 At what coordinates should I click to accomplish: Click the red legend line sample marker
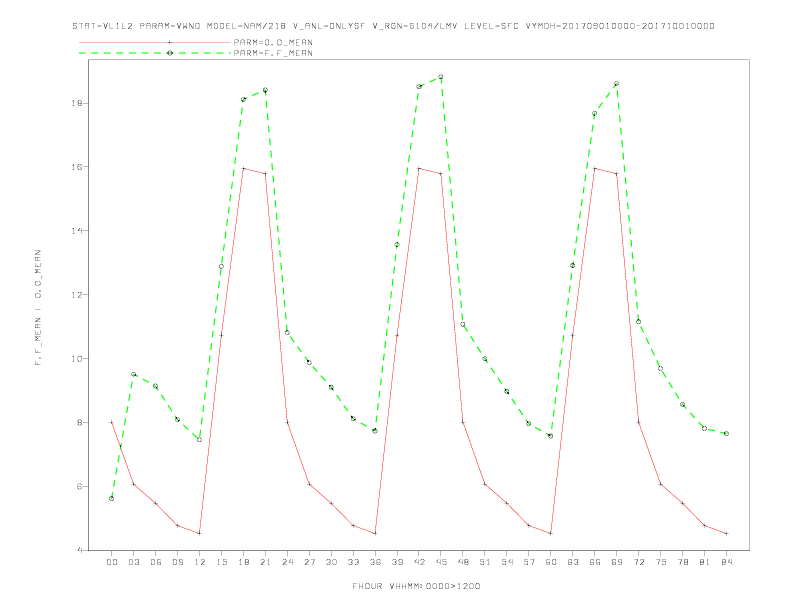coord(170,42)
